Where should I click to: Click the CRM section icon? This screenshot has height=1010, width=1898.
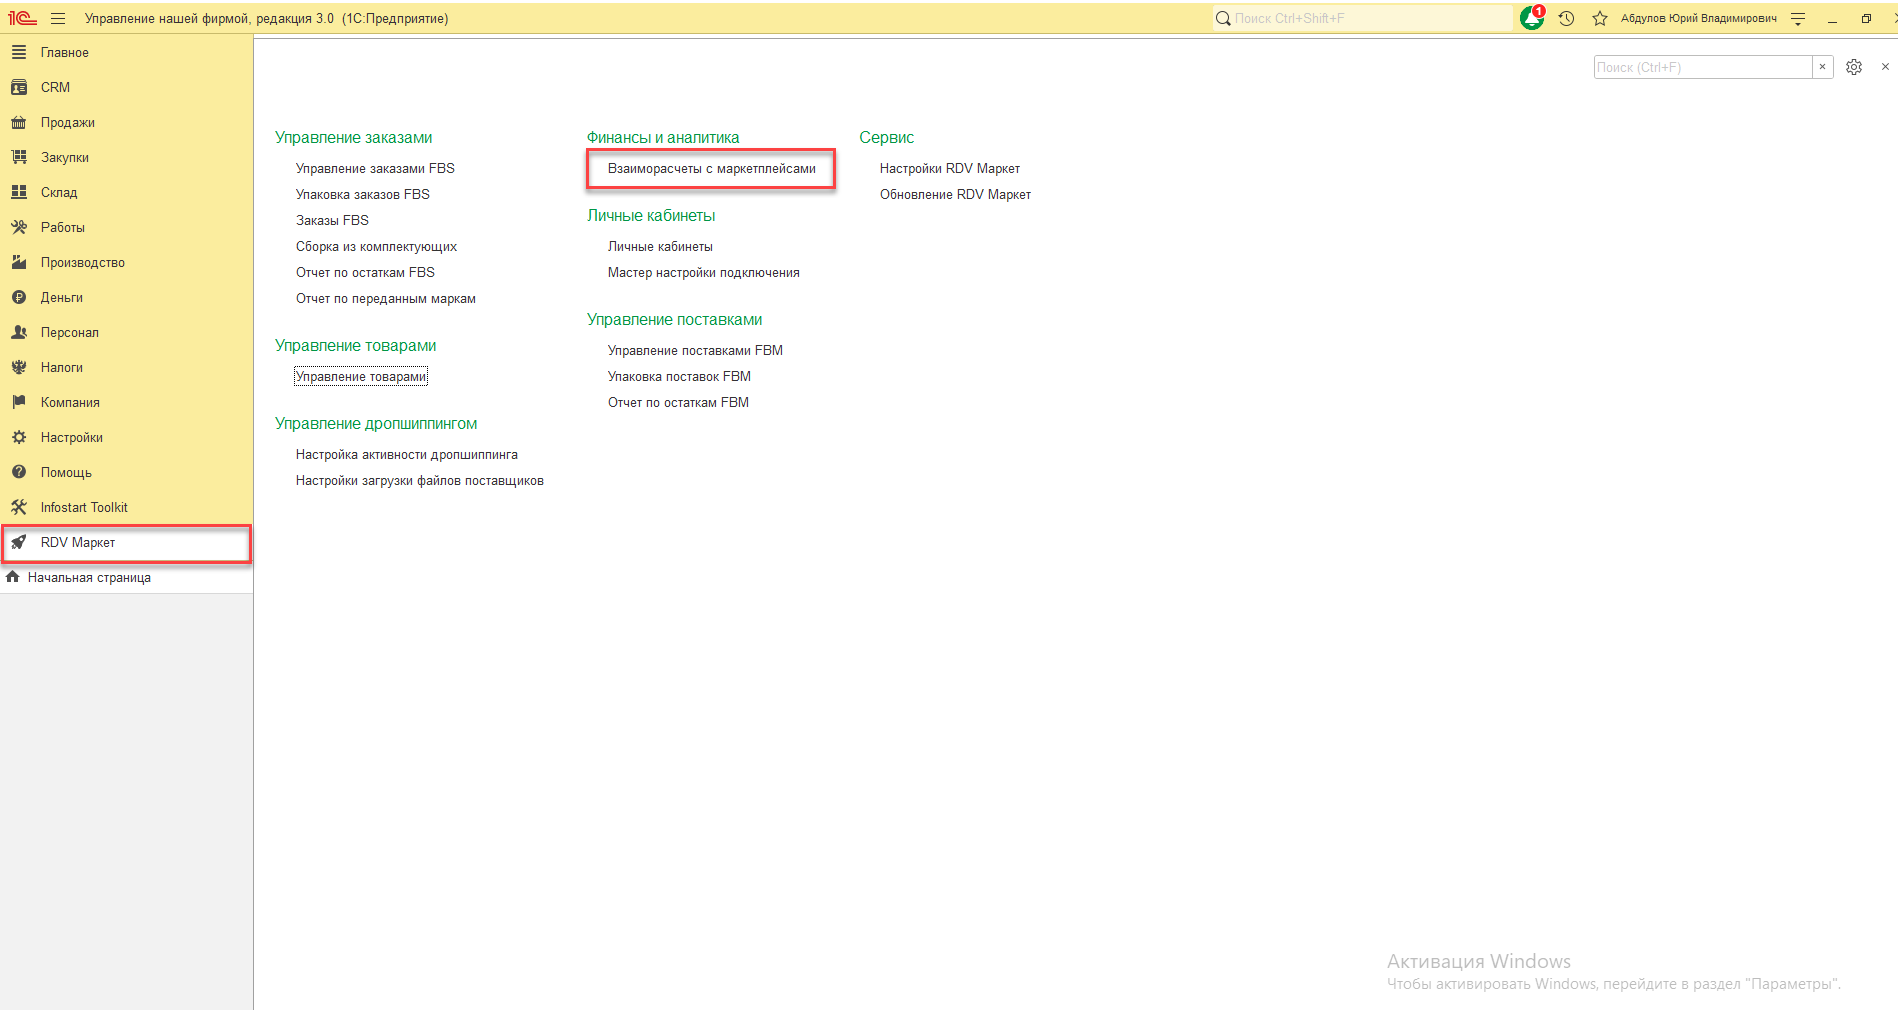(19, 87)
